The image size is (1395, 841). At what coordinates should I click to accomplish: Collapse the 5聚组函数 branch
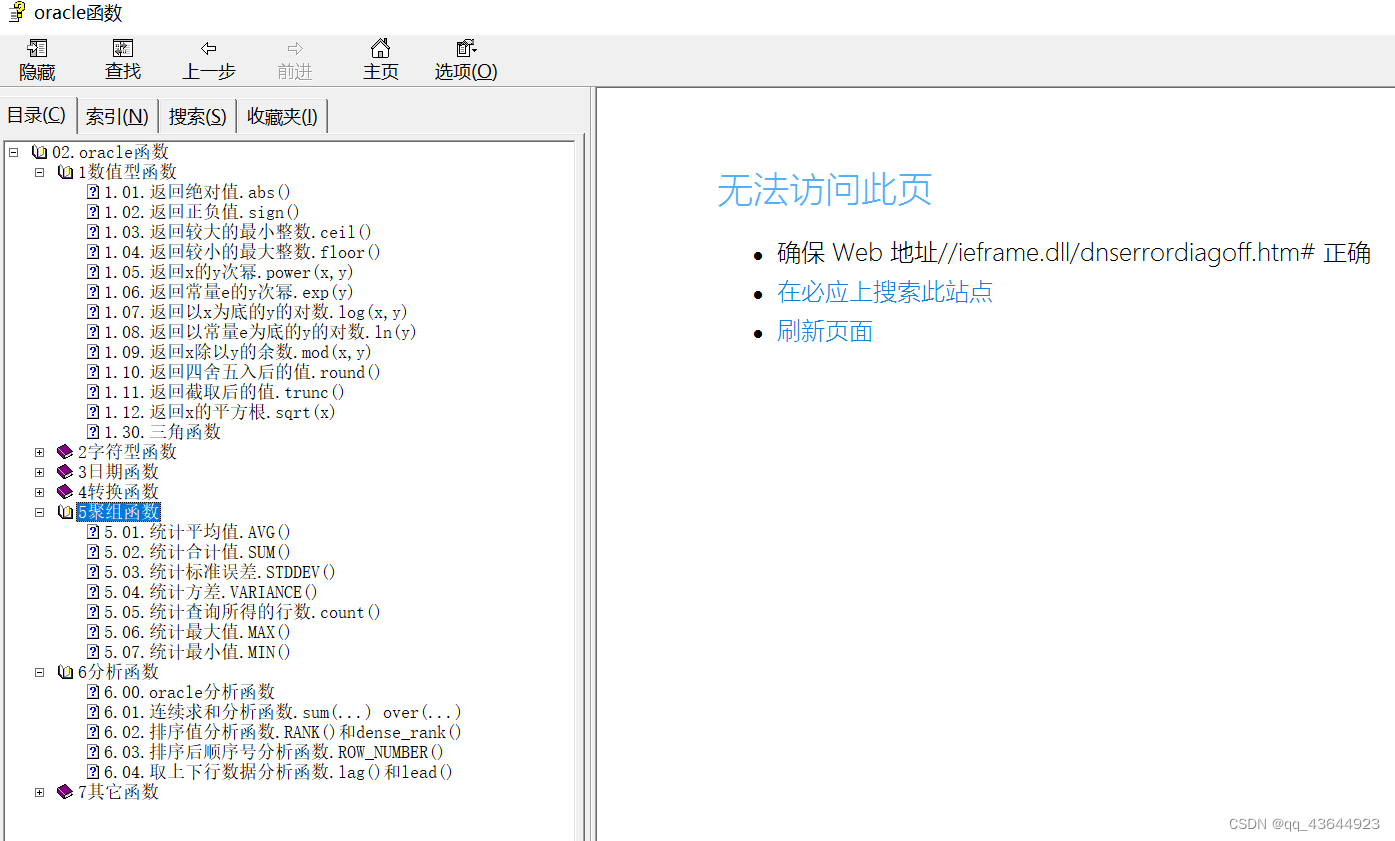(40, 512)
